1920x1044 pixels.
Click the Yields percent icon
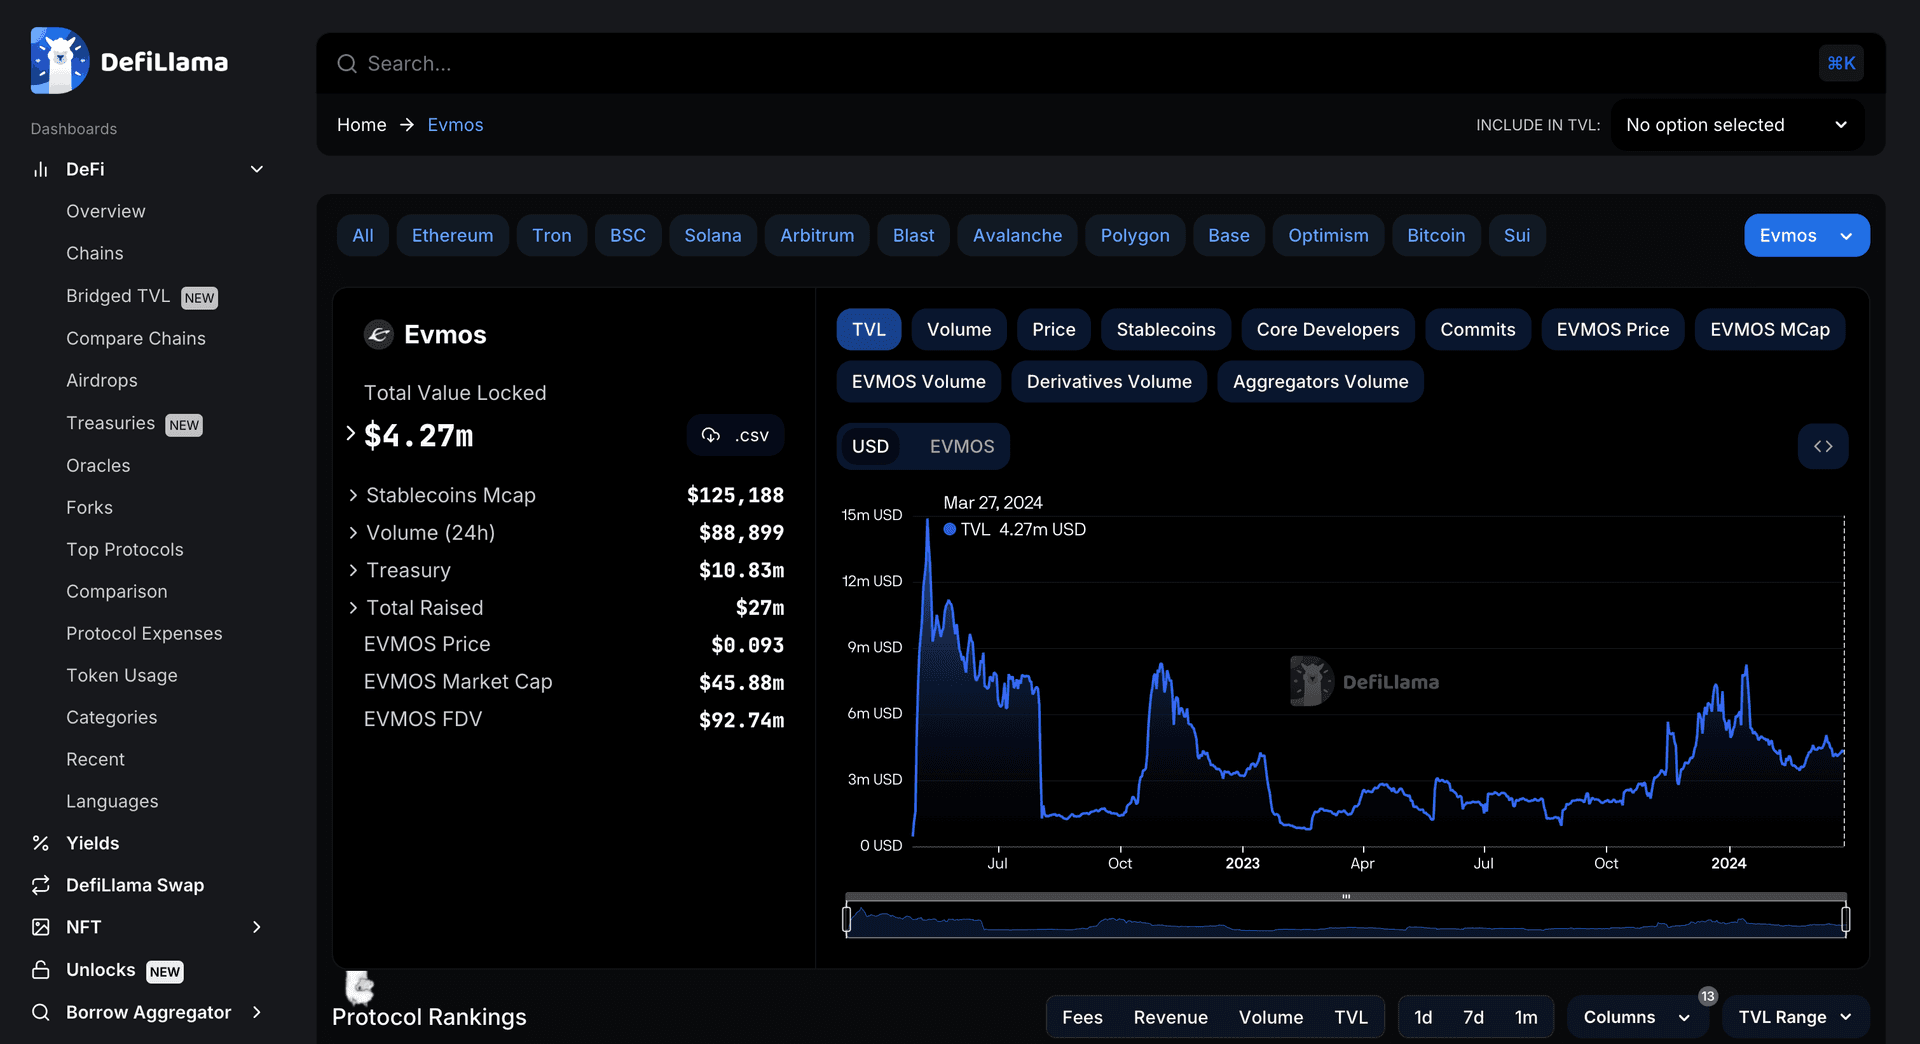pyautogui.click(x=41, y=843)
